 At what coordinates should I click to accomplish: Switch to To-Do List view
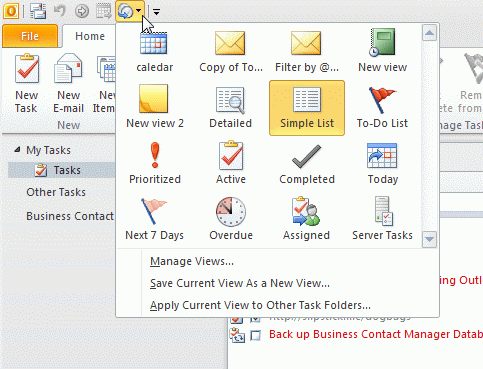click(382, 108)
